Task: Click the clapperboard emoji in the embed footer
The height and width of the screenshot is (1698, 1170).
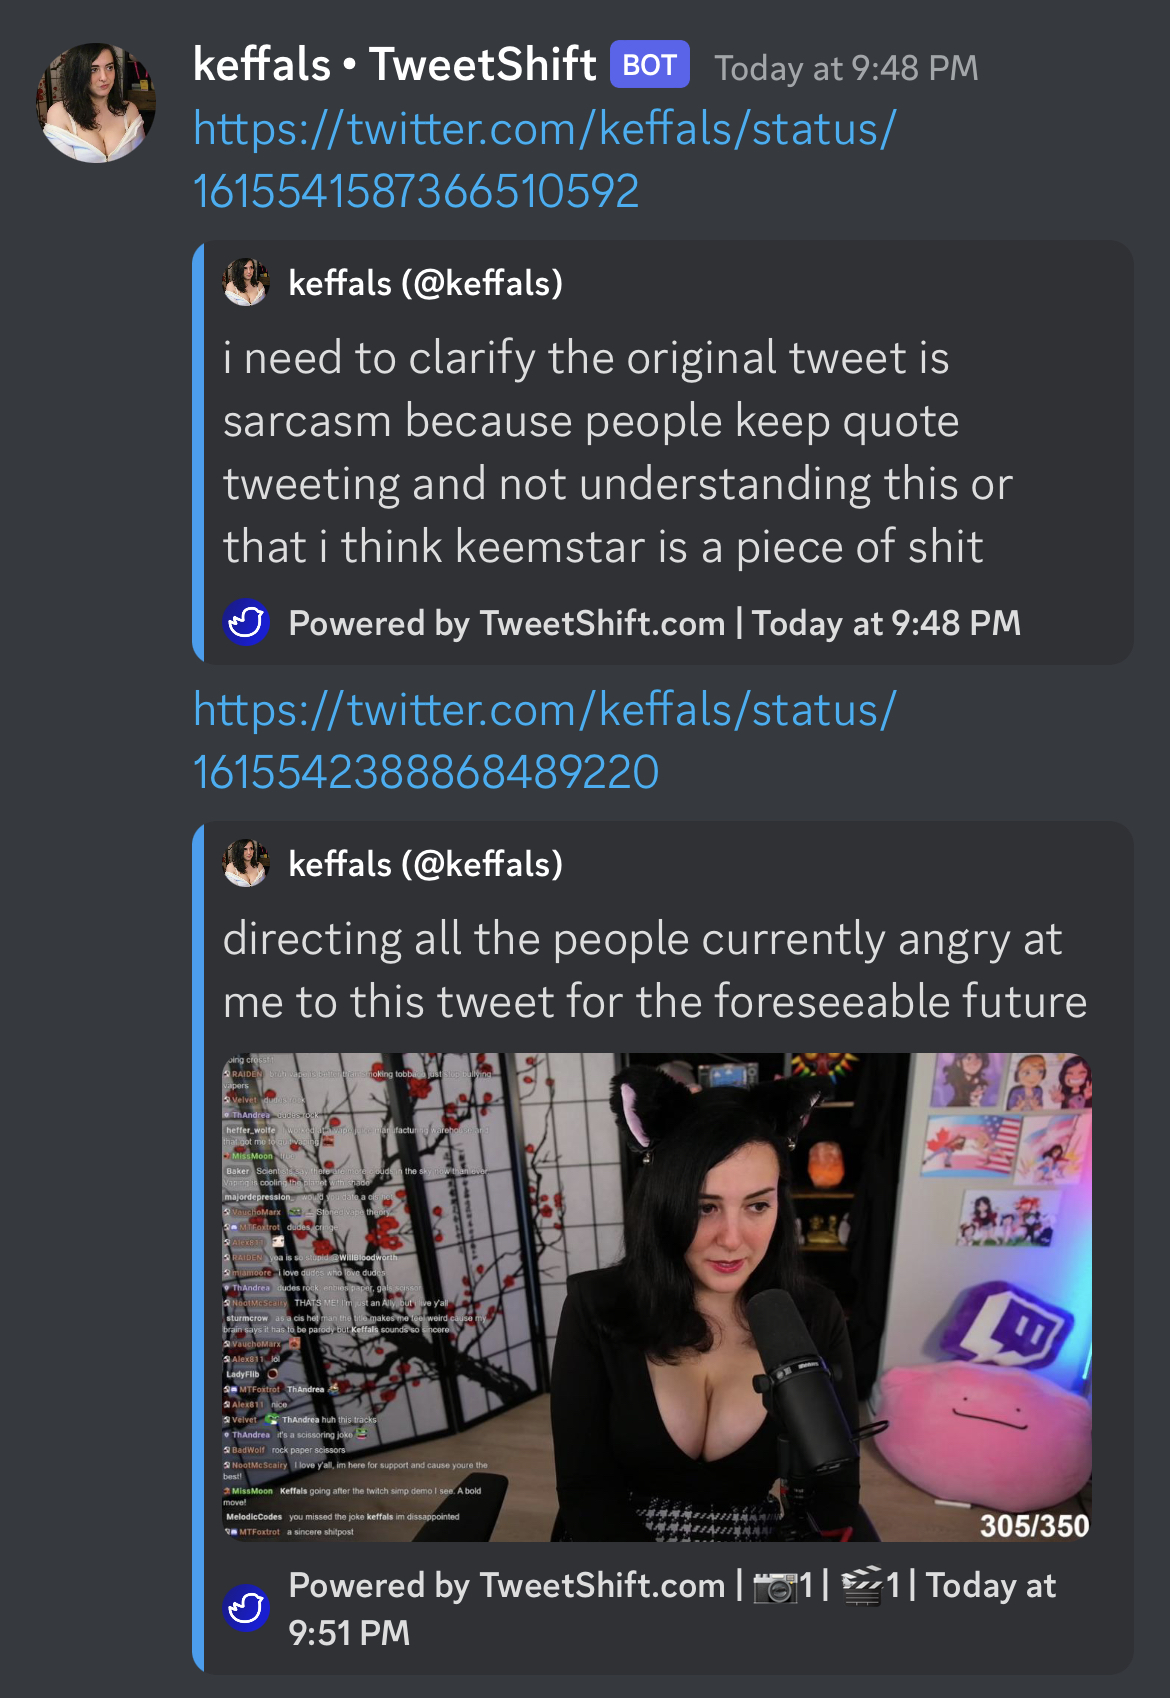Action: 863,1586
